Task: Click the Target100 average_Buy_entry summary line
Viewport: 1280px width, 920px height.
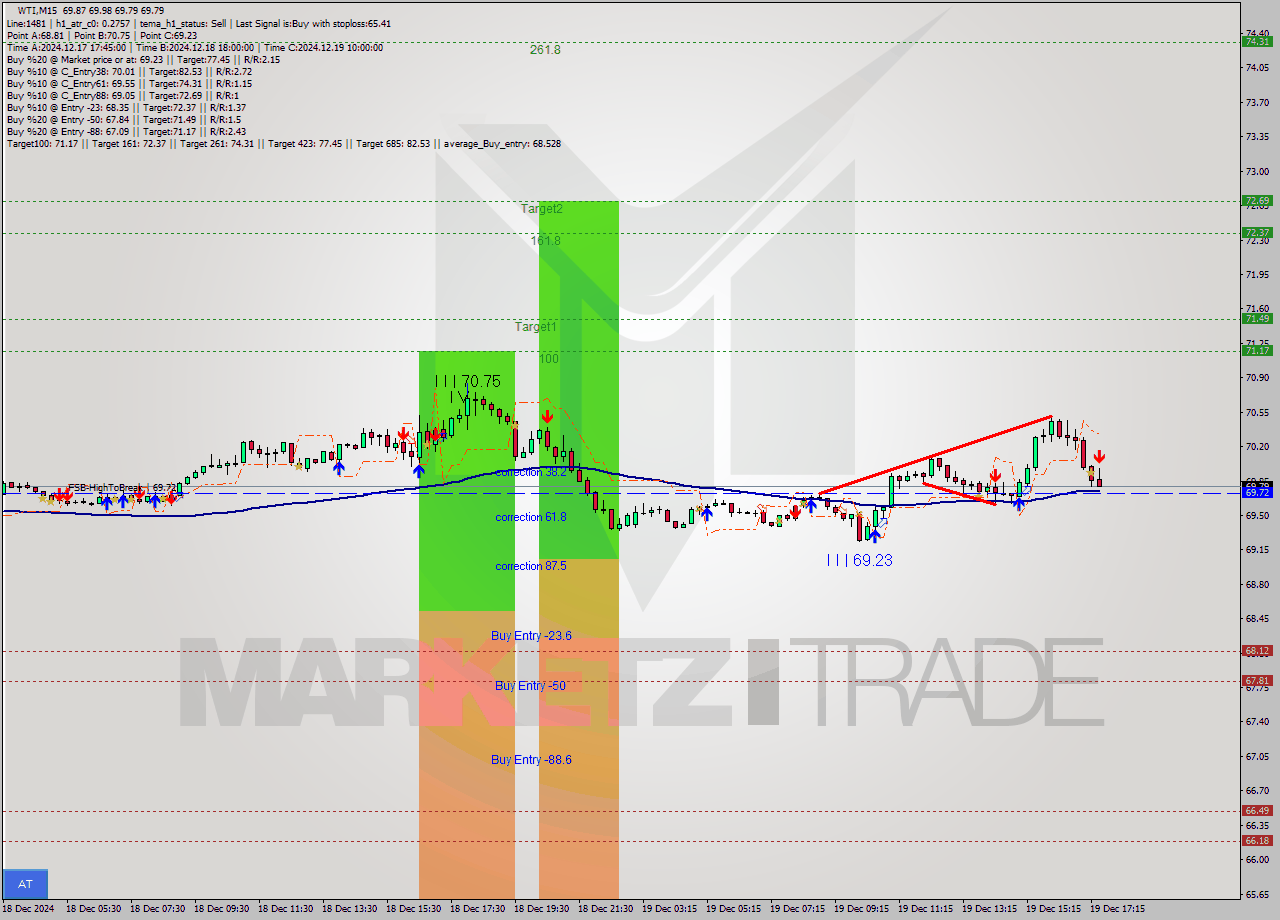Action: point(284,143)
